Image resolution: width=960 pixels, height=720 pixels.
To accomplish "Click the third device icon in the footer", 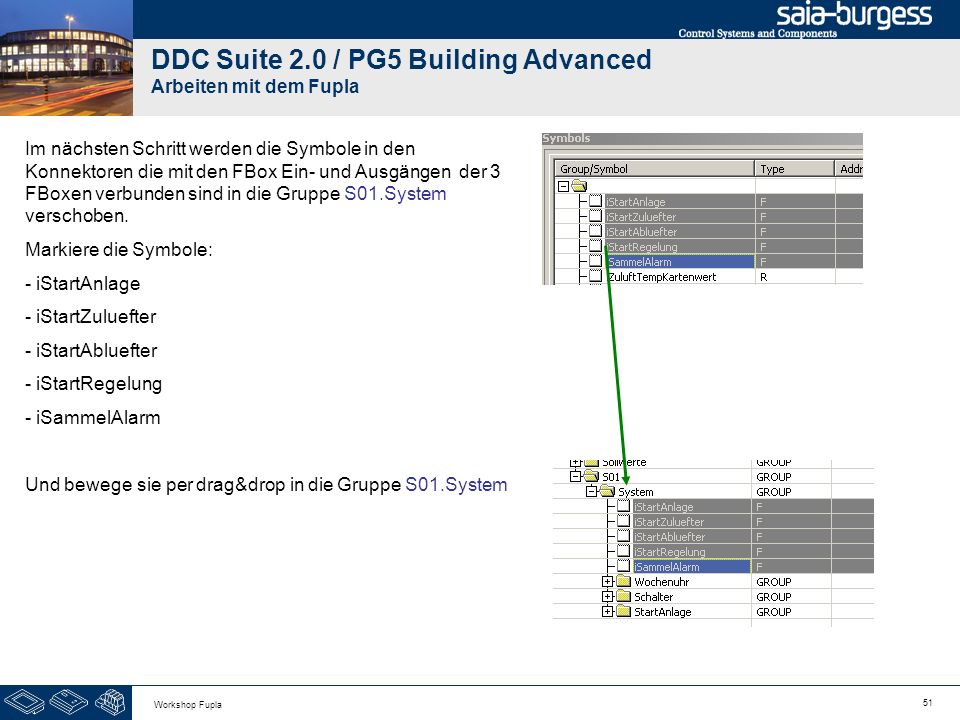I will pyautogui.click(x=110, y=702).
